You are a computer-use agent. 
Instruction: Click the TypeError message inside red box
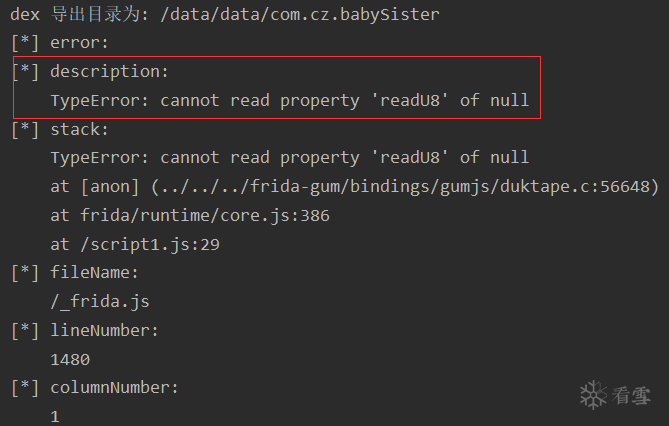click(x=289, y=101)
